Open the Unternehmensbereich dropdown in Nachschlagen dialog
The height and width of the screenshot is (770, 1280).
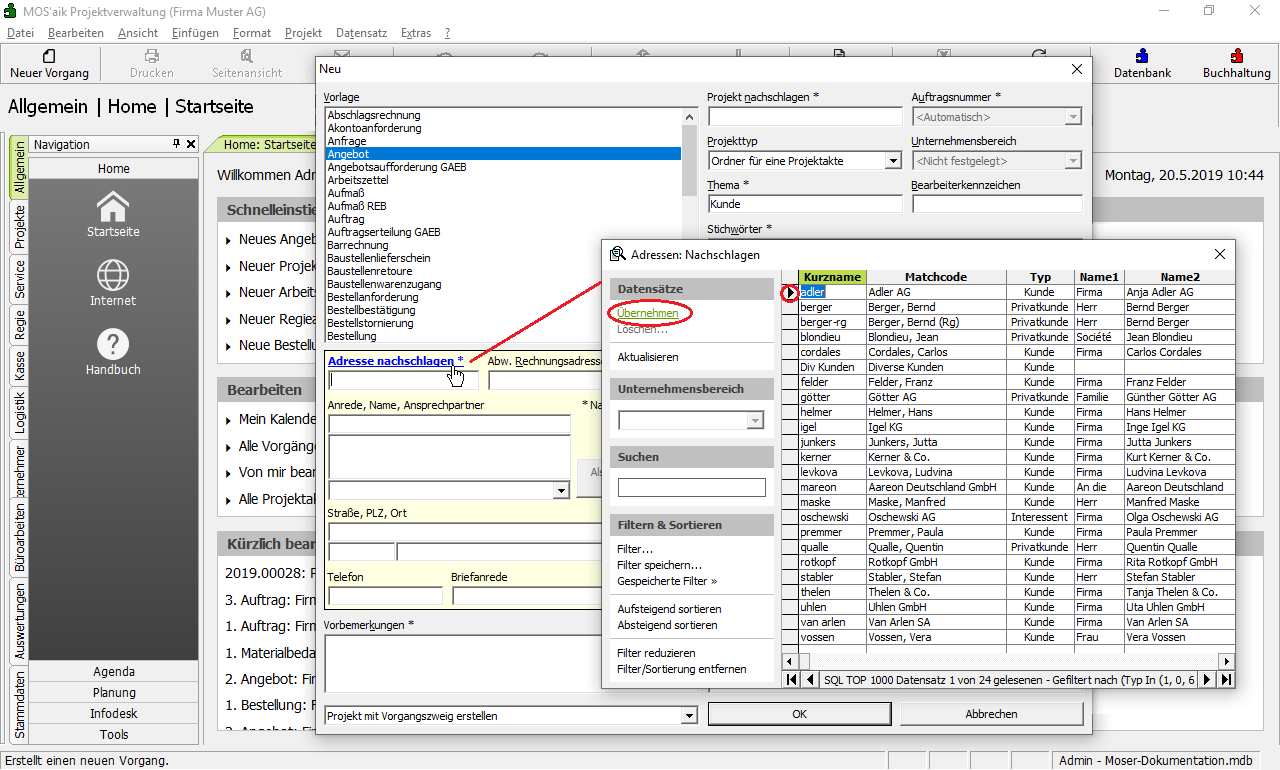click(756, 421)
